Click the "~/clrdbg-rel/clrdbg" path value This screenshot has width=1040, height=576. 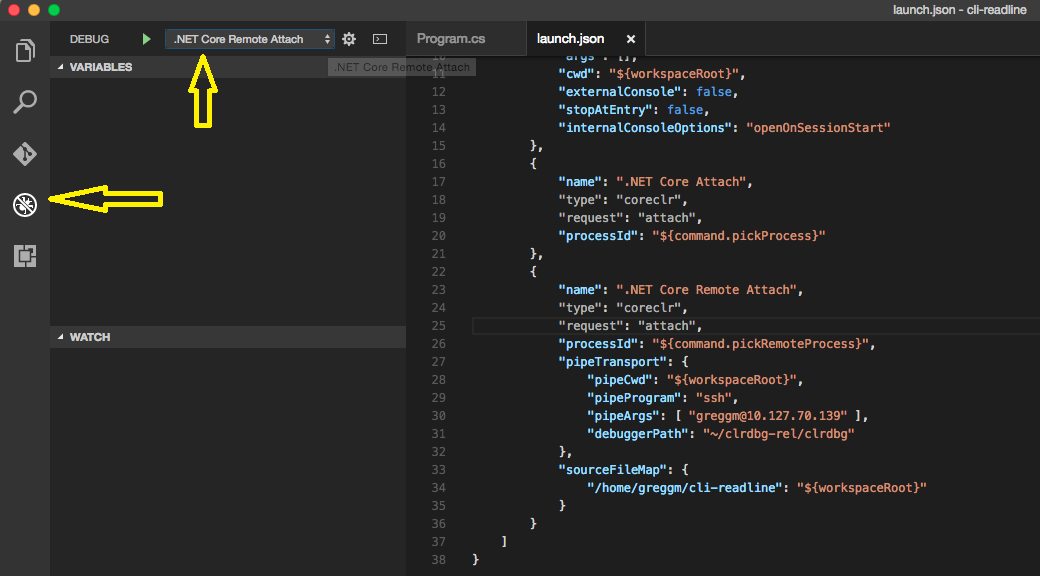(x=779, y=433)
